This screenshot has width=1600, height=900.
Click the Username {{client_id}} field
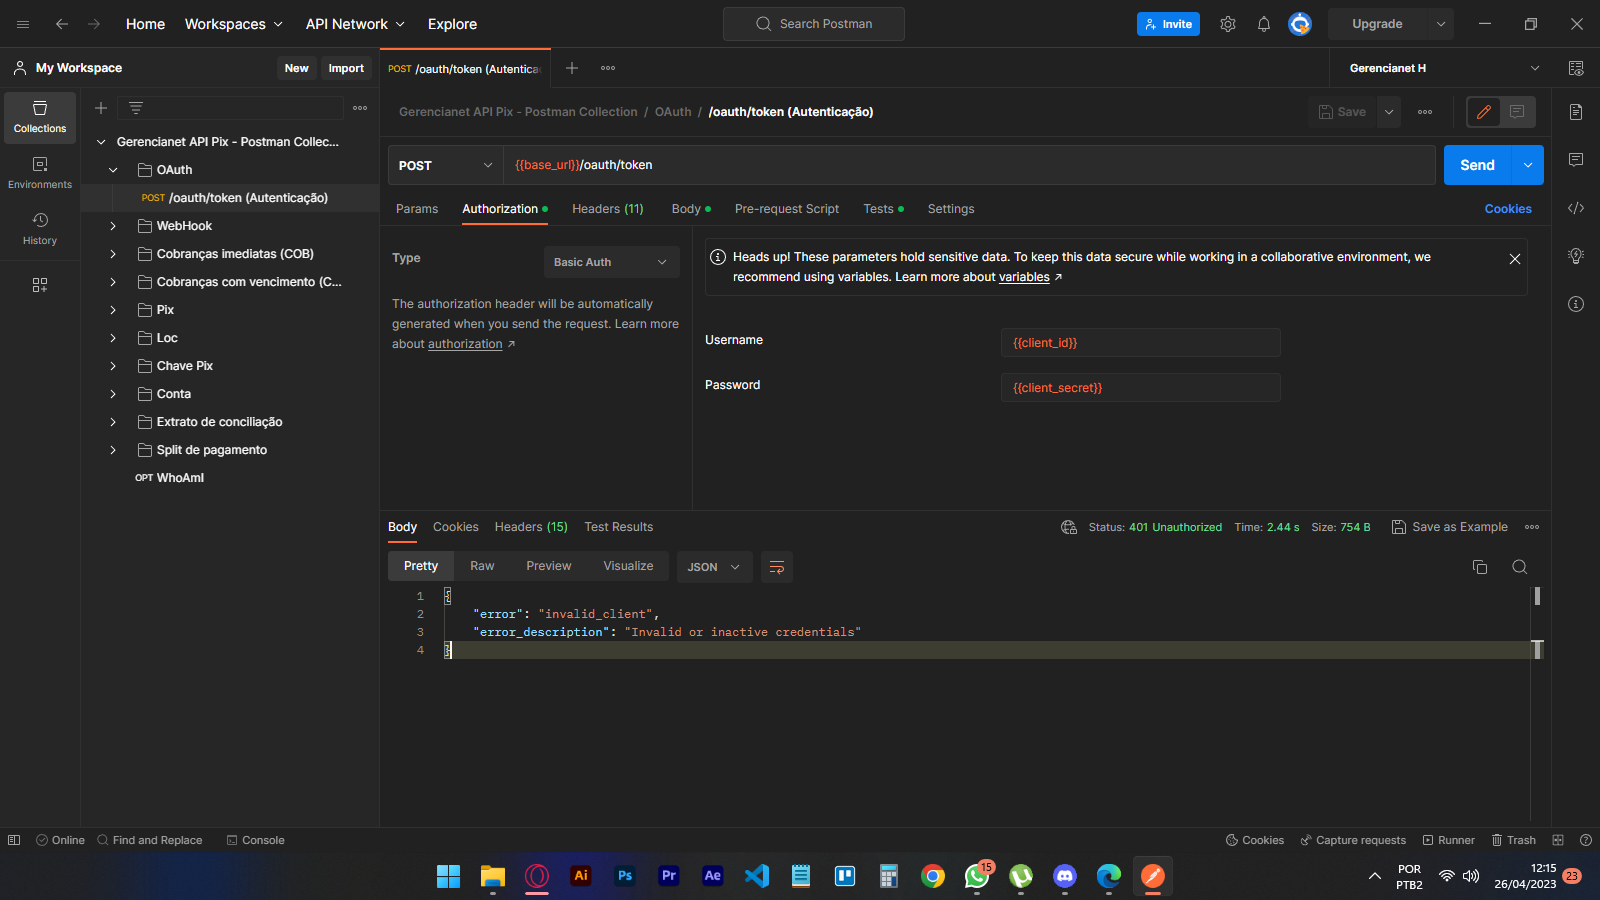1140,343
